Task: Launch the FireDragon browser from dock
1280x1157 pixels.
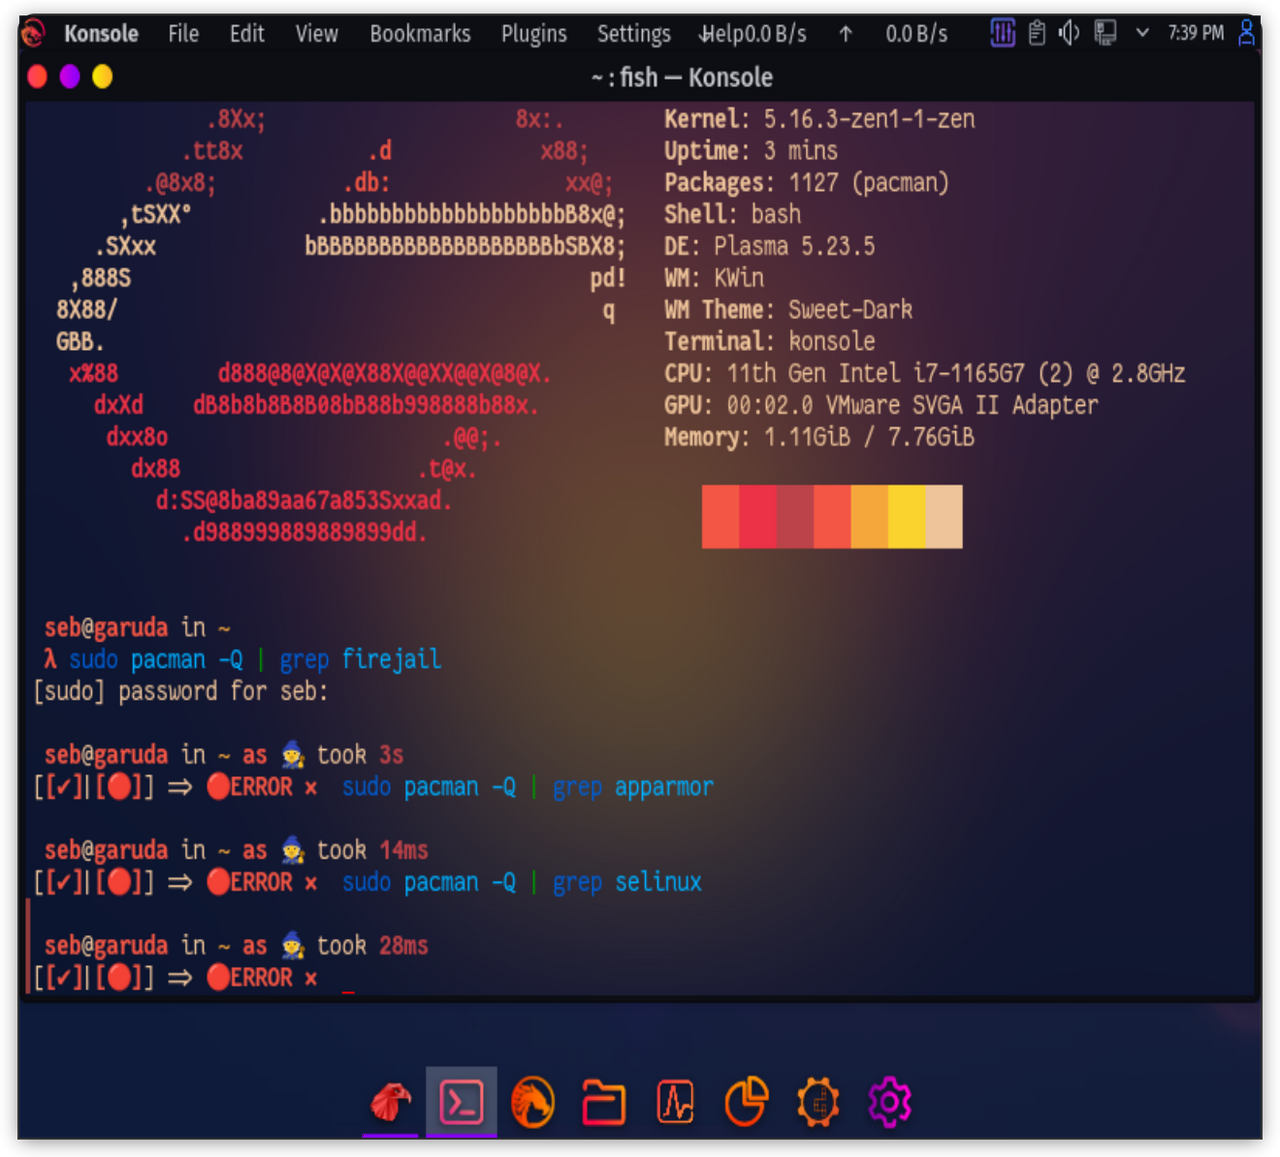Action: pyautogui.click(x=532, y=1102)
